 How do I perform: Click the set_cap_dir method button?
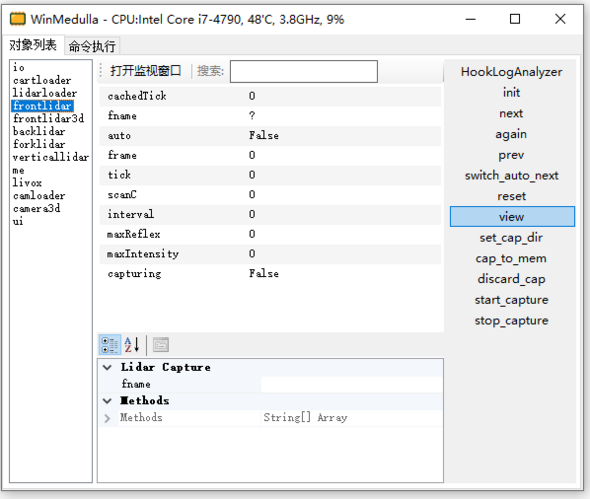(x=511, y=237)
